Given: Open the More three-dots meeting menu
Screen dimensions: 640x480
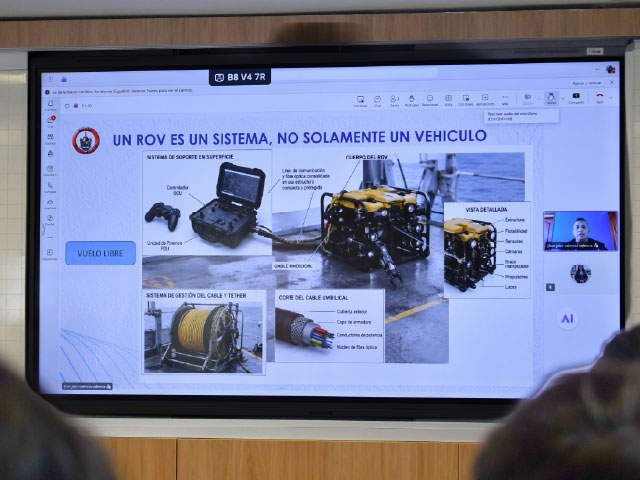Looking at the screenshot, I should 505,100.
